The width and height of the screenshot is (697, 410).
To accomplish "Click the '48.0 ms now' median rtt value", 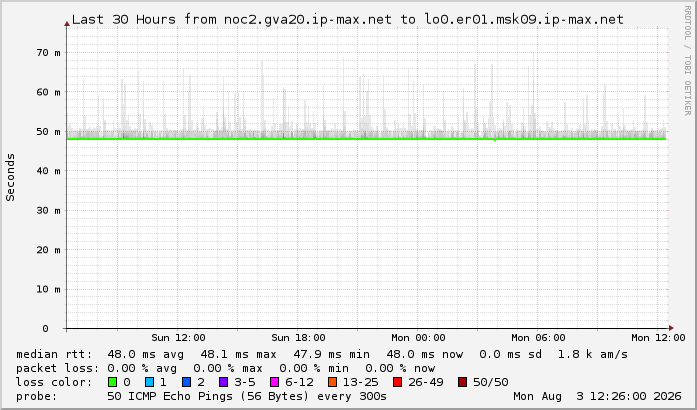I will 425,354.
